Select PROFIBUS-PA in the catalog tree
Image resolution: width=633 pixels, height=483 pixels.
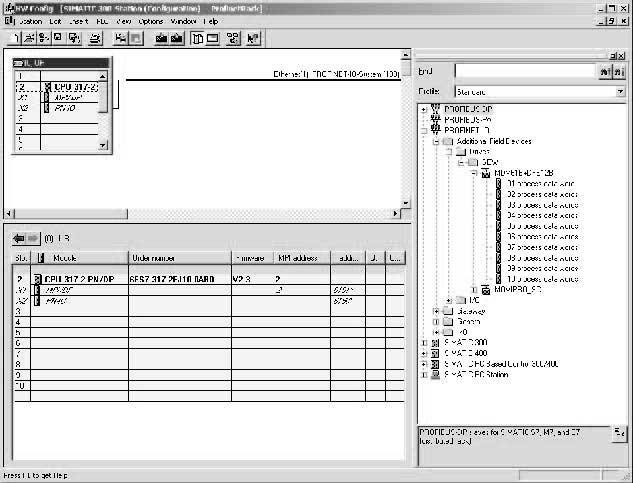tap(467, 120)
